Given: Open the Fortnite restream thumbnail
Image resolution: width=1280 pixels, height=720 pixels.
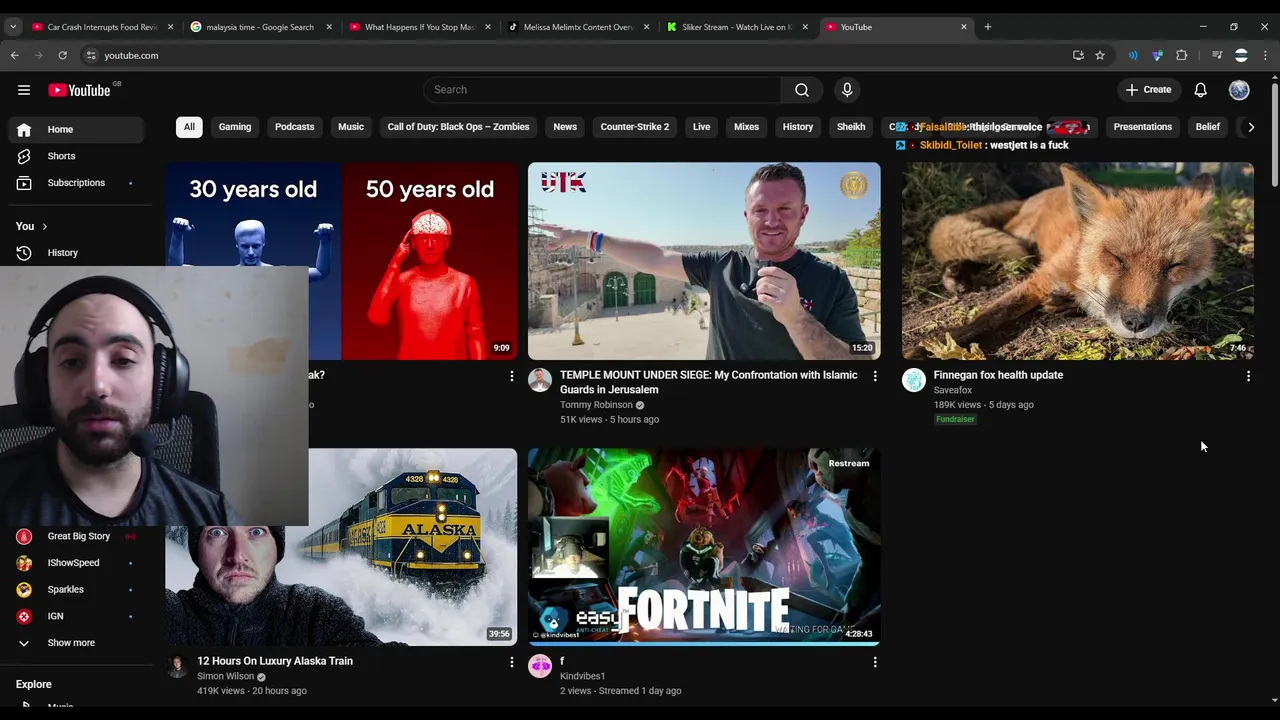Looking at the screenshot, I should point(704,546).
